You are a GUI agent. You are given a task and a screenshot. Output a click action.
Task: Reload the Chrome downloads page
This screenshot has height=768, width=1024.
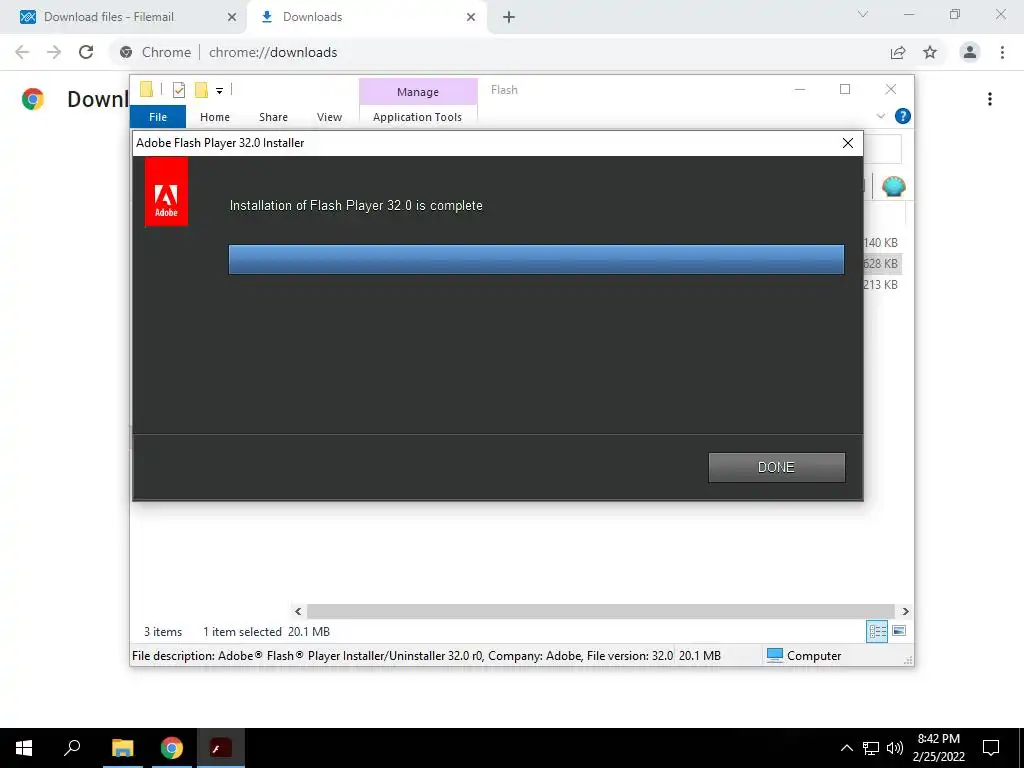pos(86,52)
